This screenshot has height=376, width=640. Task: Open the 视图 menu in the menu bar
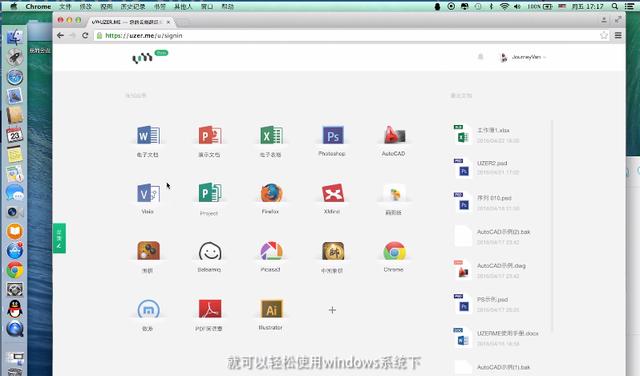(106, 7)
